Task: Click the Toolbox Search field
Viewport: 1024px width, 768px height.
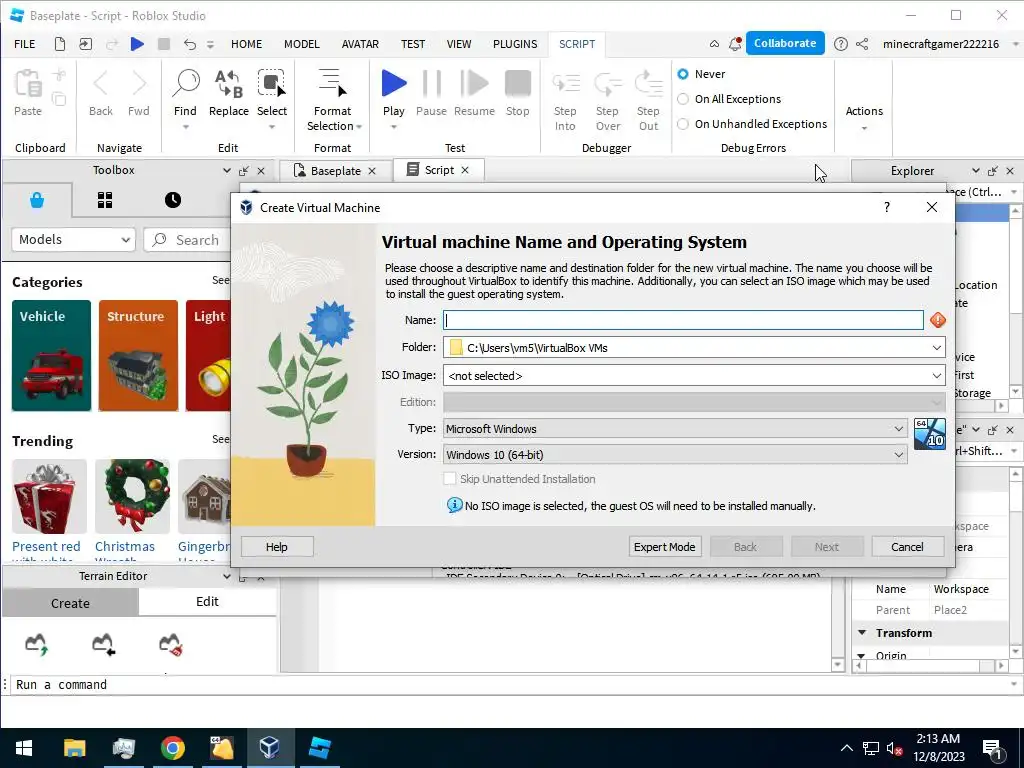Action: pyautogui.click(x=186, y=240)
